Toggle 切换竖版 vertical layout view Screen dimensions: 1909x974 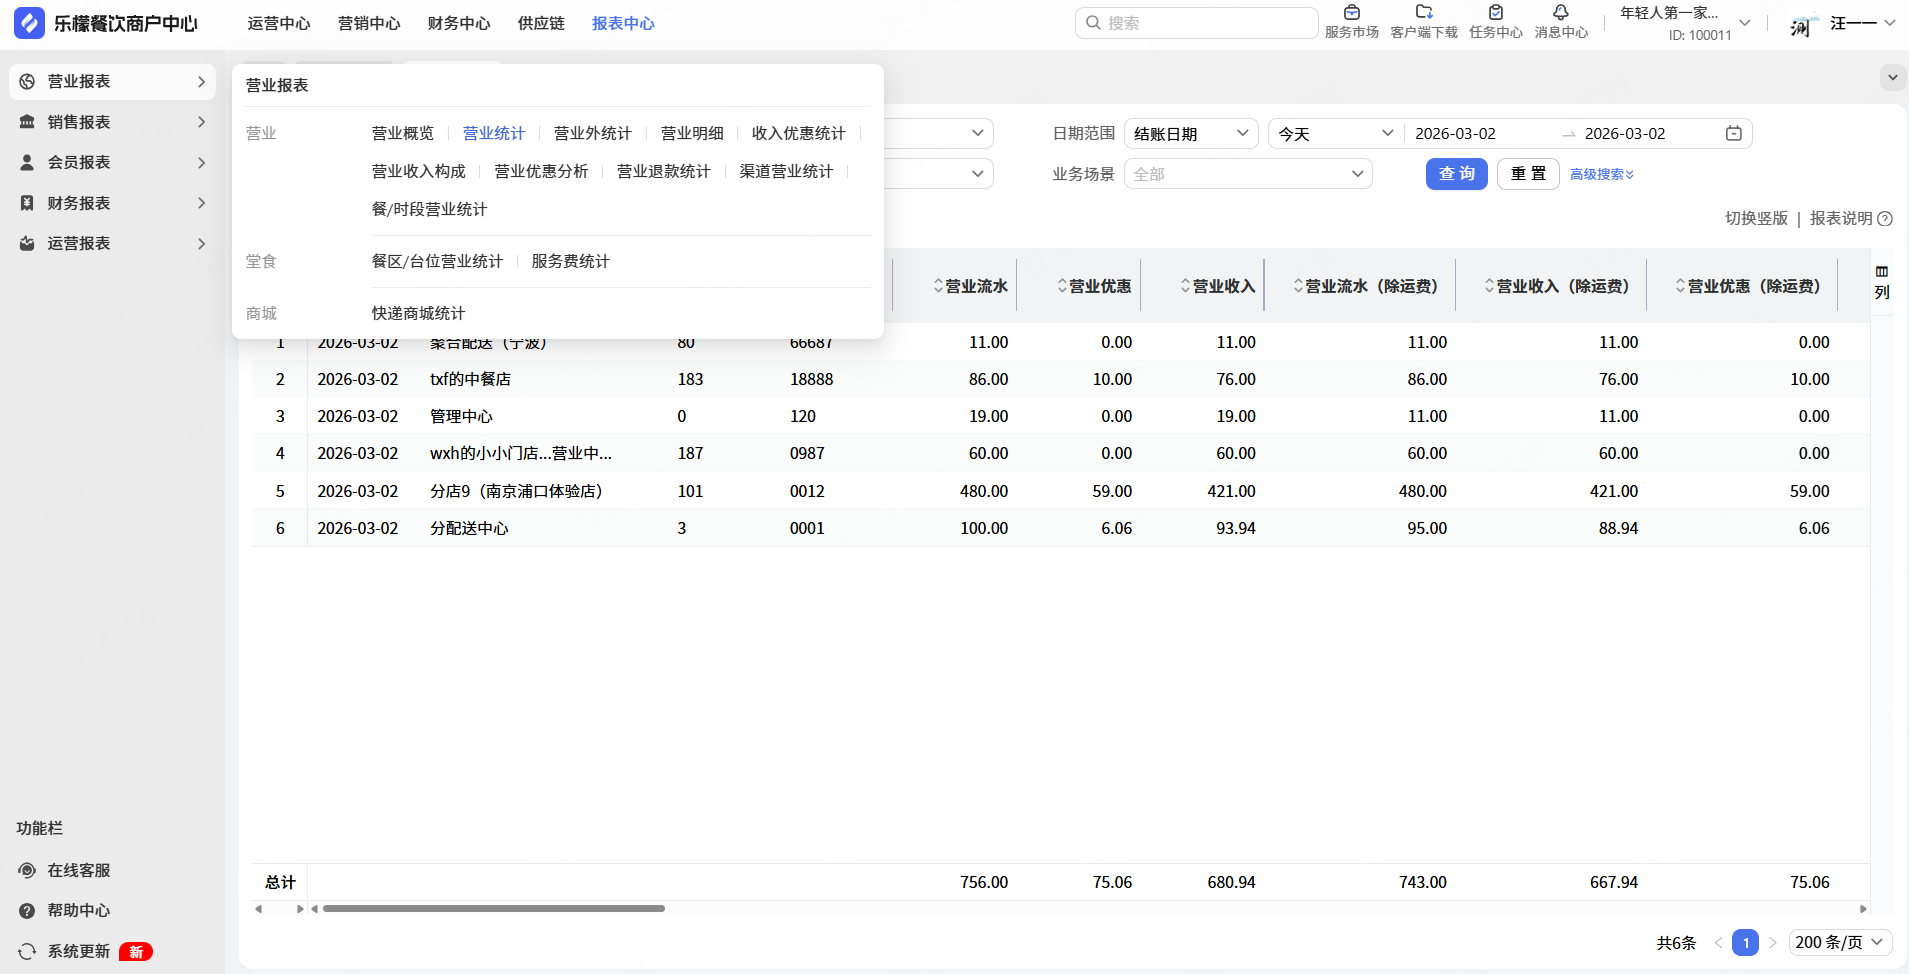point(1755,219)
